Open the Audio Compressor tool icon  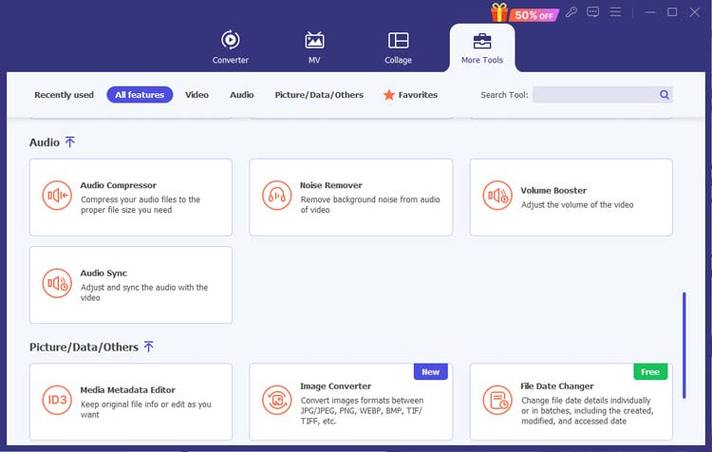(x=57, y=195)
